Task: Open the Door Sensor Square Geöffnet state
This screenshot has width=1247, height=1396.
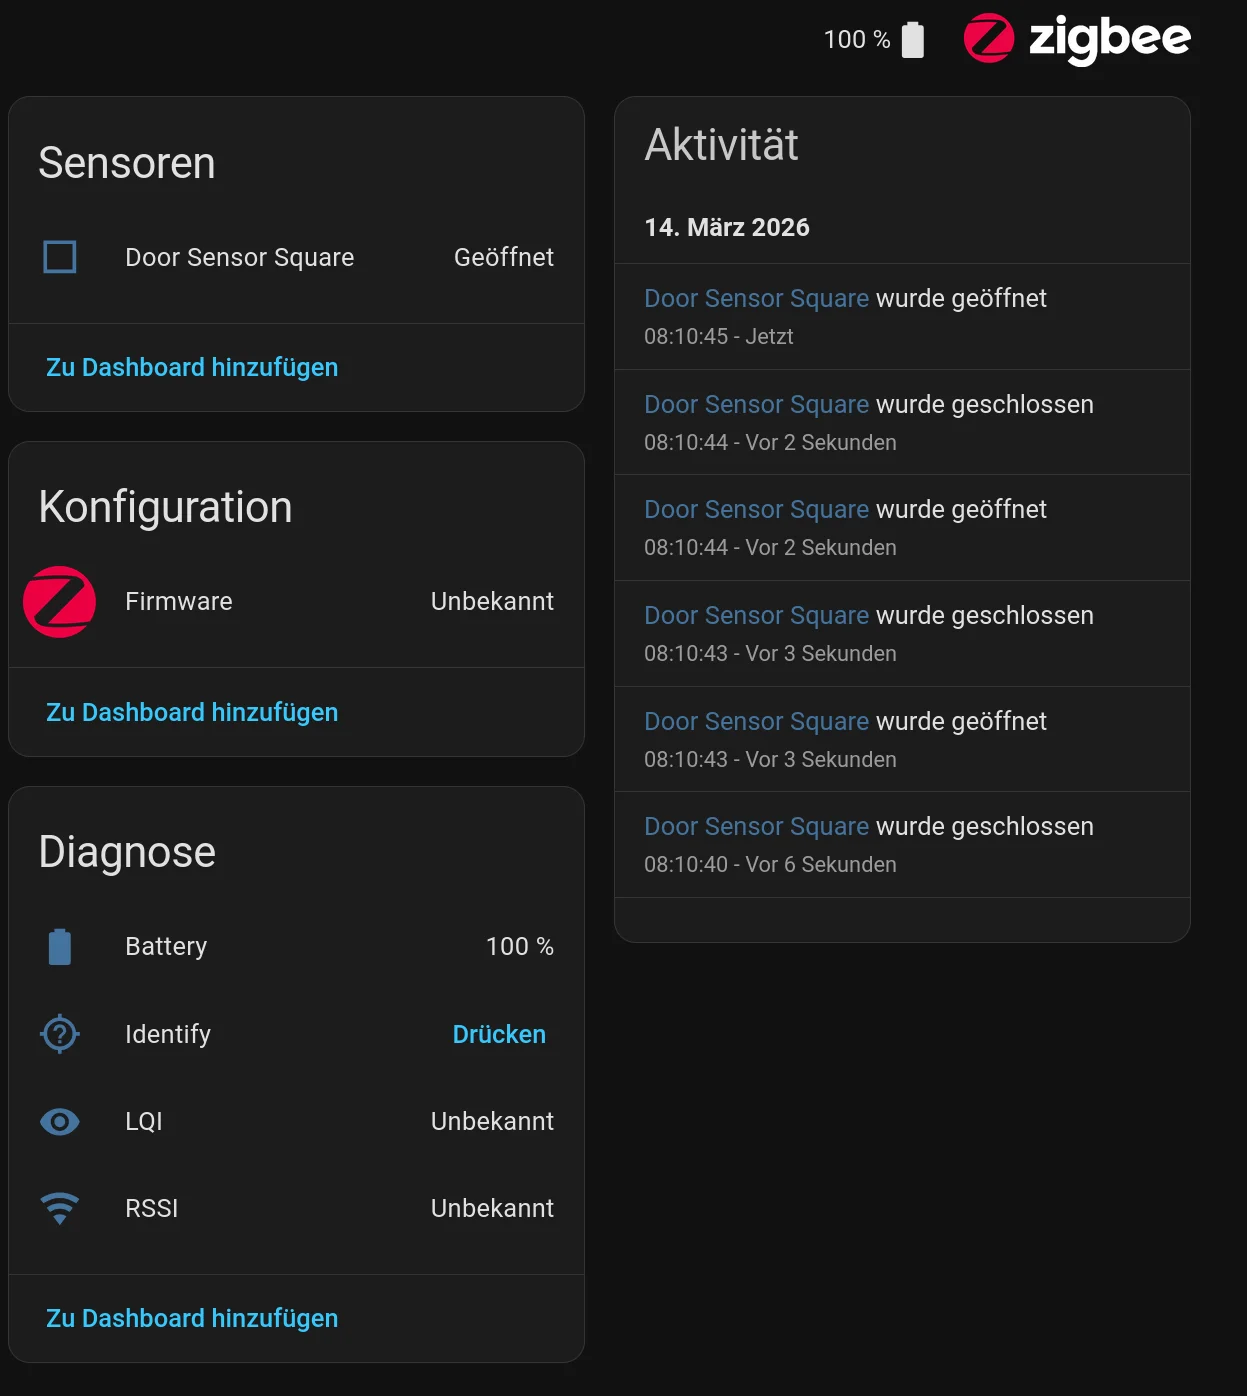Action: pyautogui.click(x=503, y=258)
